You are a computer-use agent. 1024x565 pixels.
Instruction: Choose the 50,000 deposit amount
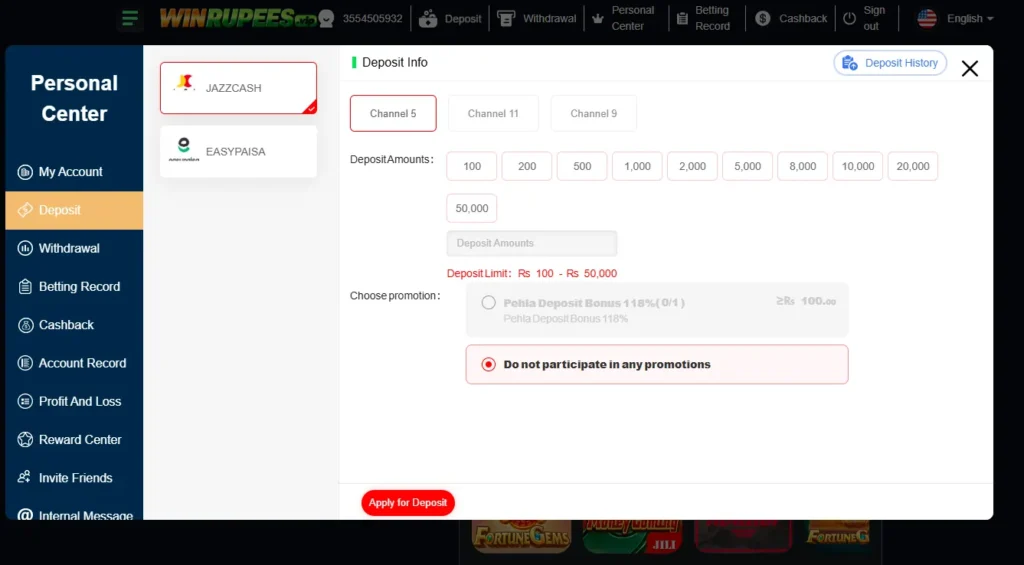click(472, 208)
